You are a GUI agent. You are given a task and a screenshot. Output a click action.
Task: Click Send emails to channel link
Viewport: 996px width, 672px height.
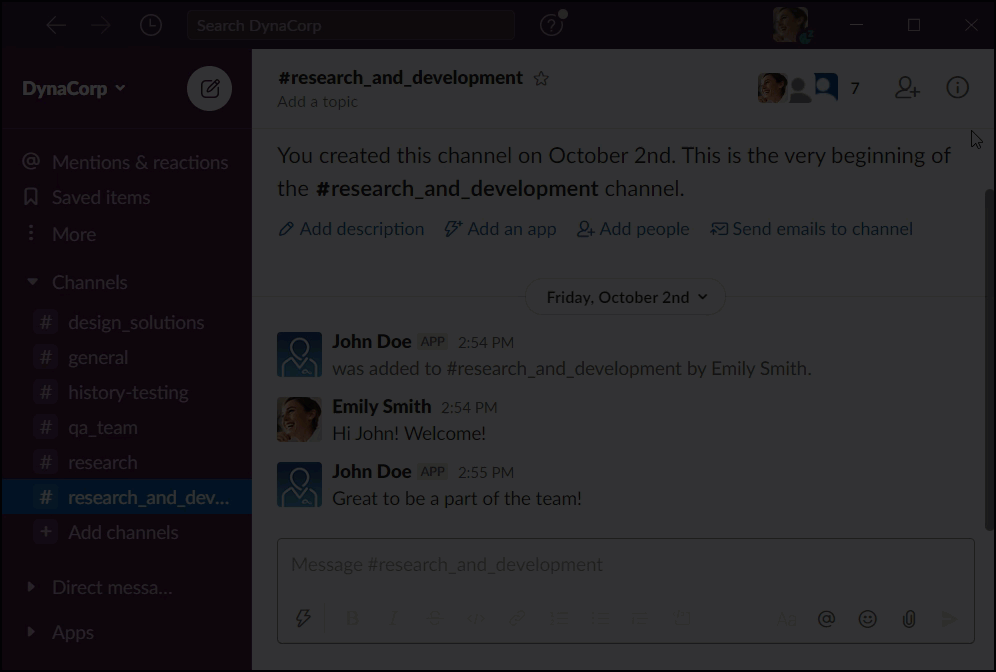click(811, 229)
